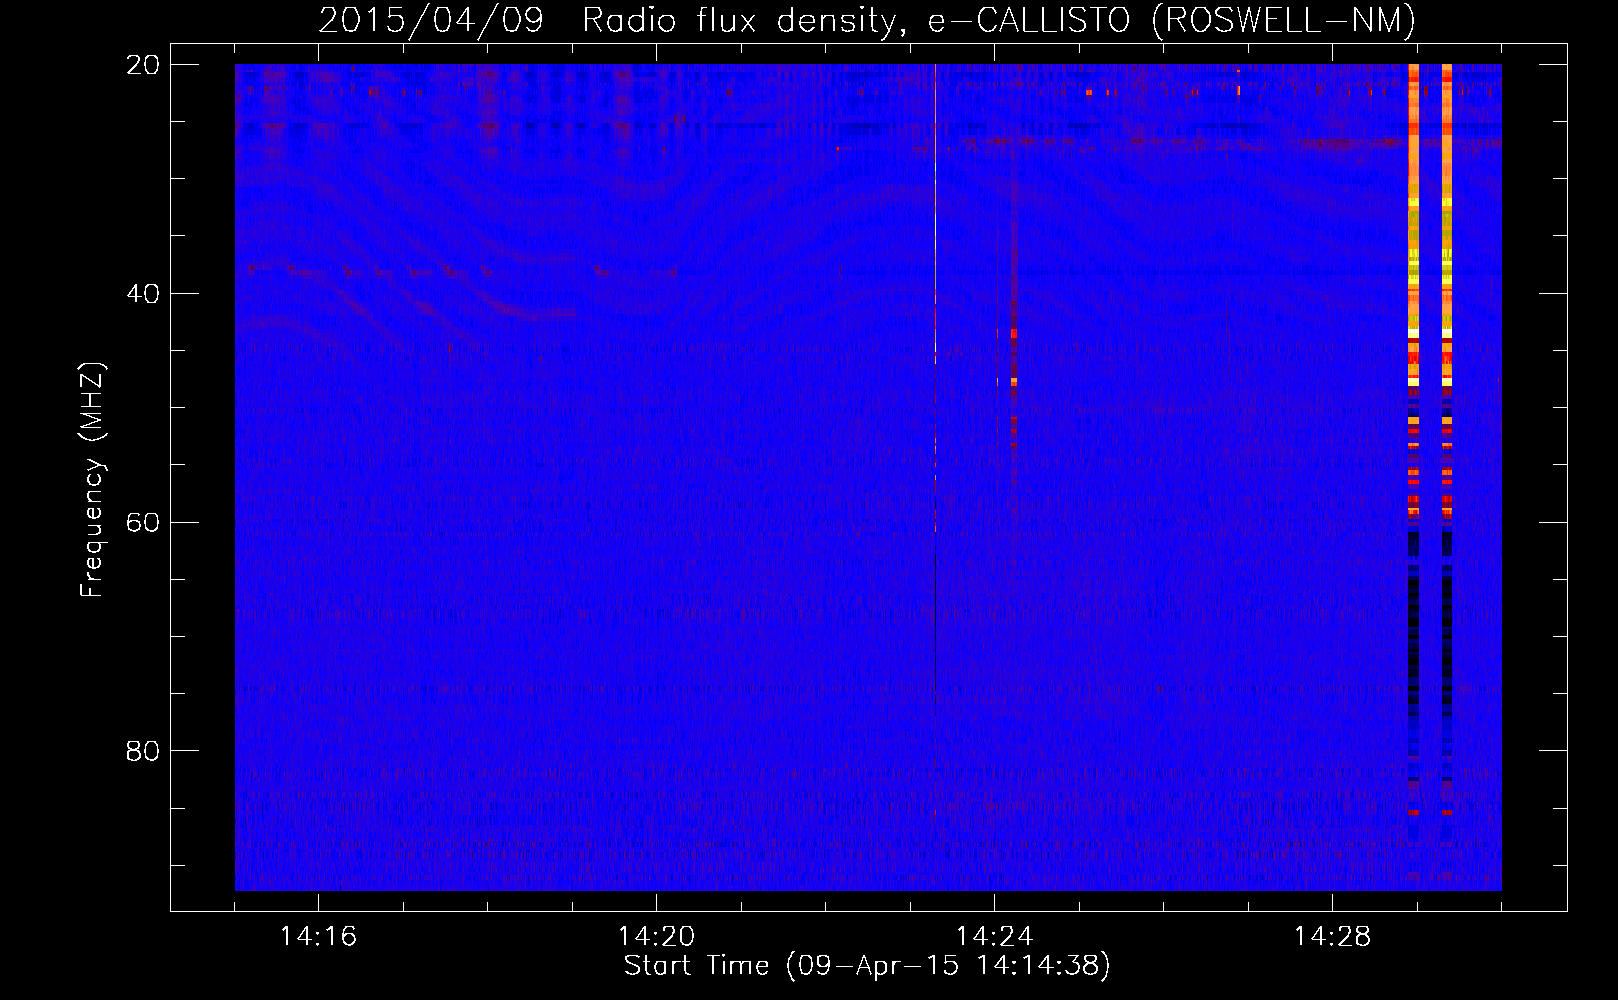Click the second bright vertical burst near 14:29
The height and width of the screenshot is (1000, 1618).
1447,440
